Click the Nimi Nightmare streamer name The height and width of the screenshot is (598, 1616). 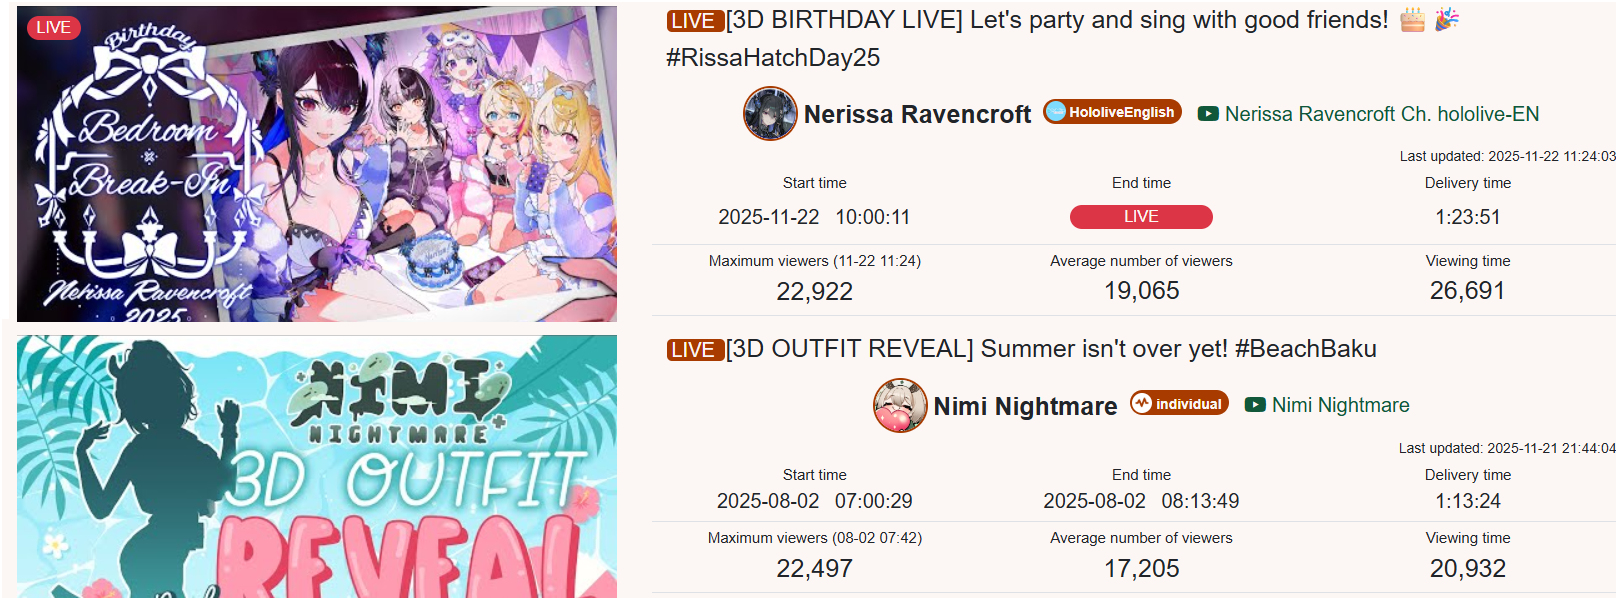tap(1025, 406)
